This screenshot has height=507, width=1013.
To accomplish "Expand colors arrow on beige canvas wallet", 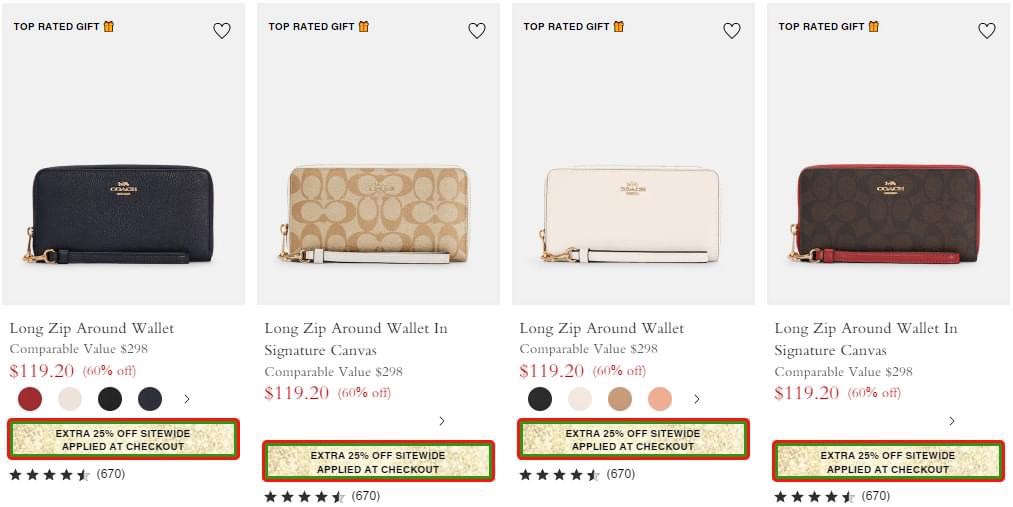I will tap(442, 421).
